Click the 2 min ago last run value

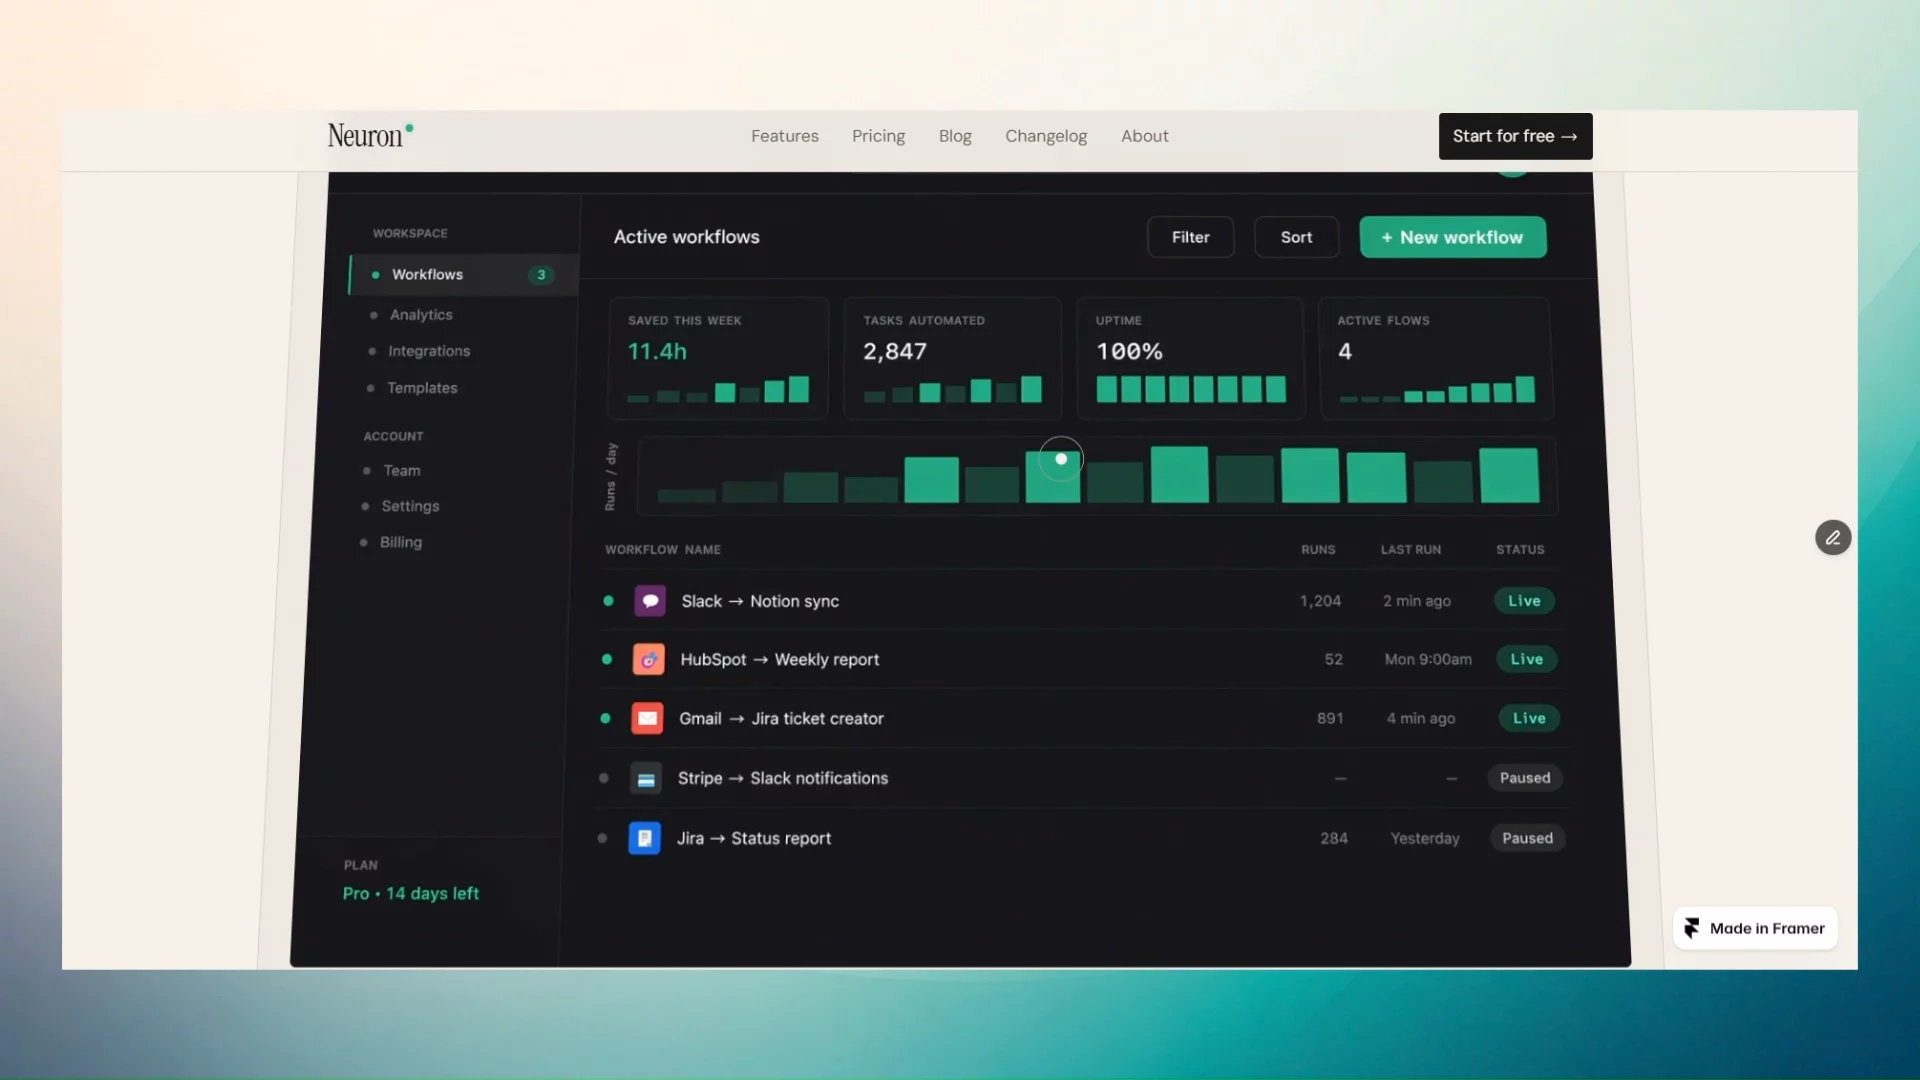(x=1417, y=601)
